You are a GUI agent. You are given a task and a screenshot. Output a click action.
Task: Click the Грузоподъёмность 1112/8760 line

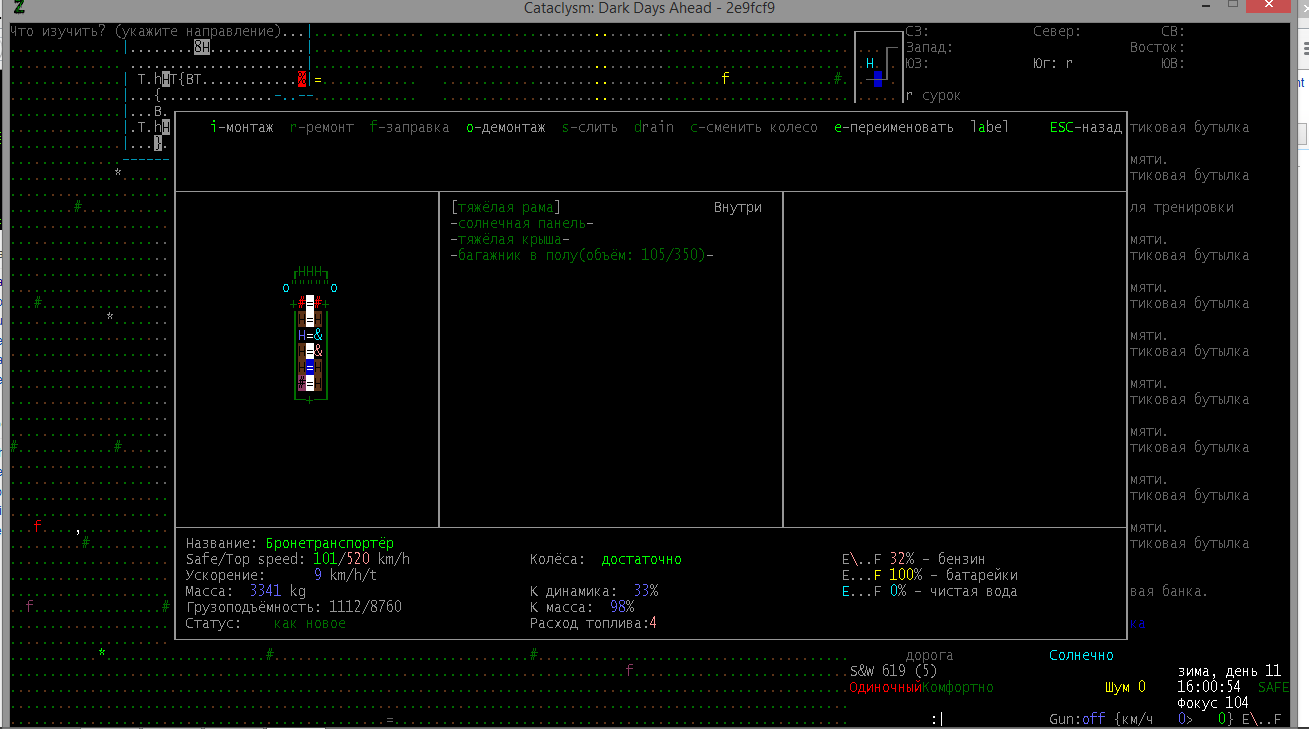(294, 608)
